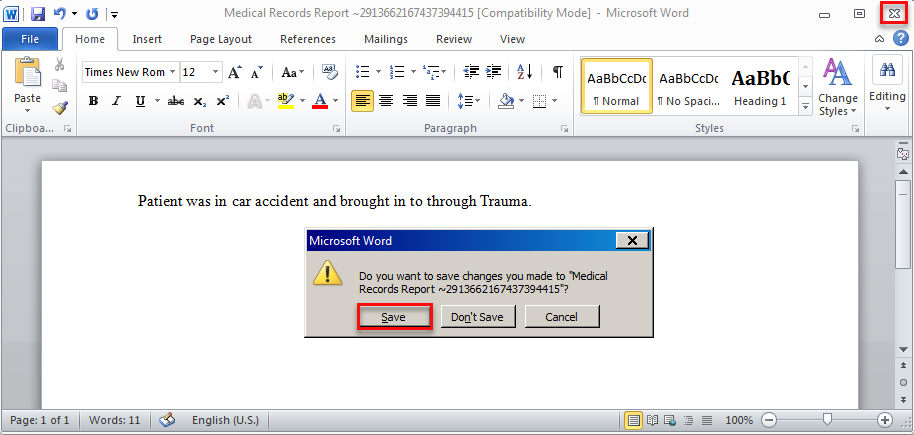Click the Cut scissors icon
The image size is (914, 435).
coord(59,64)
